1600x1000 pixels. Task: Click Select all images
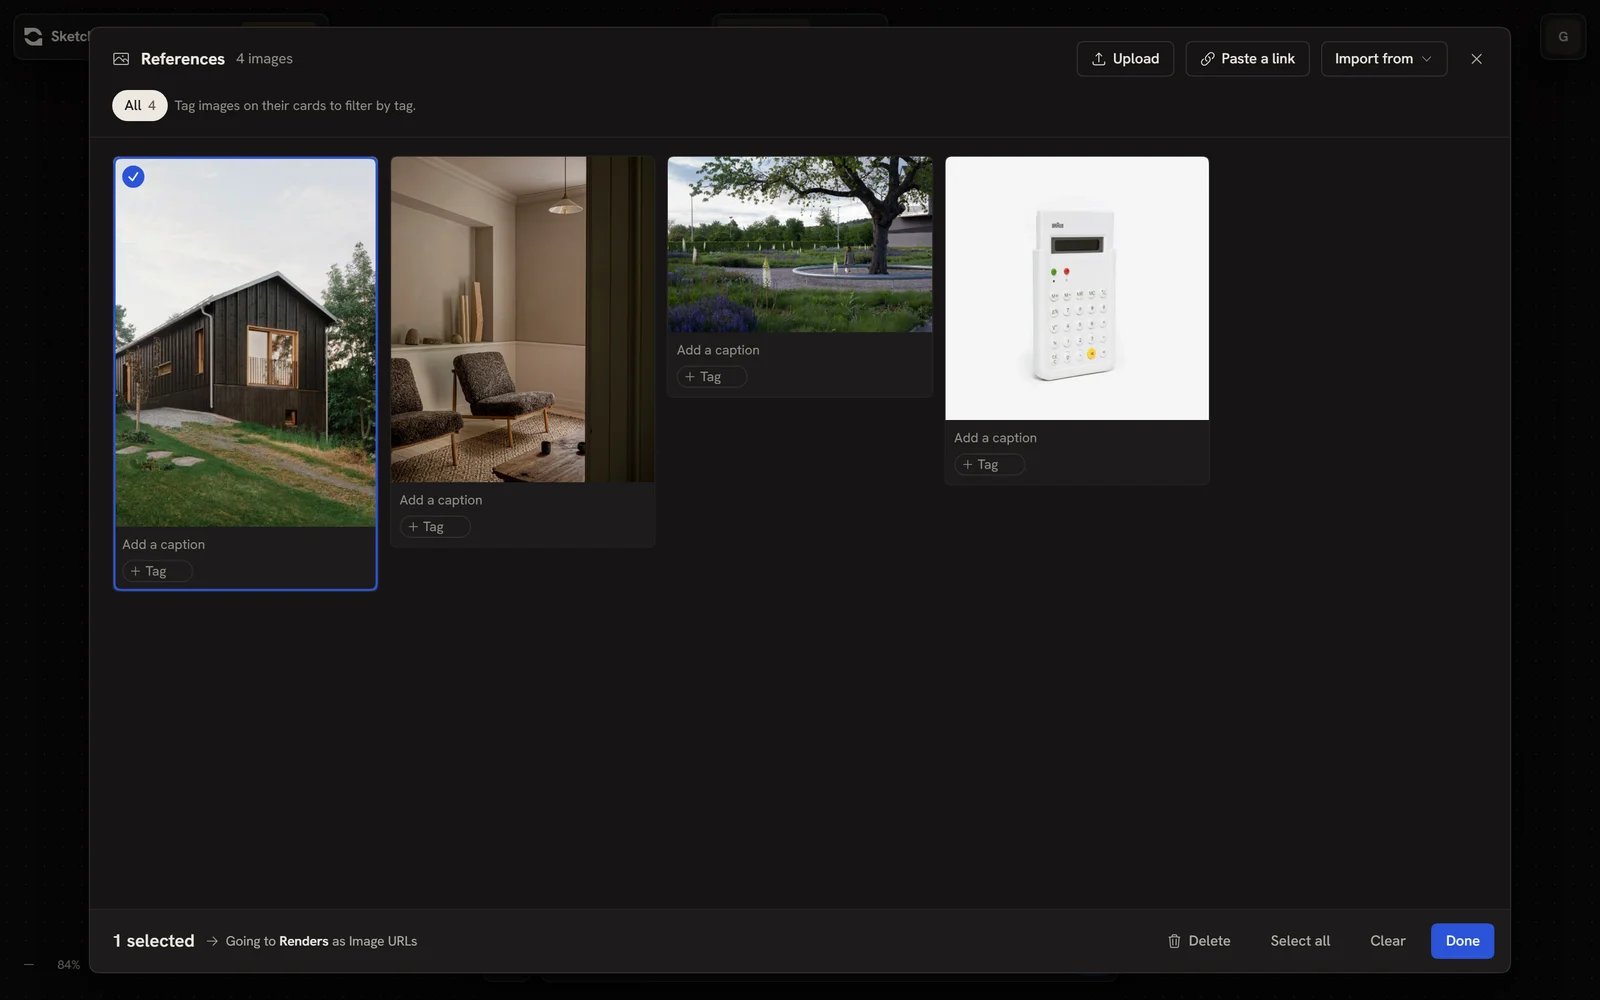pyautogui.click(x=1300, y=941)
